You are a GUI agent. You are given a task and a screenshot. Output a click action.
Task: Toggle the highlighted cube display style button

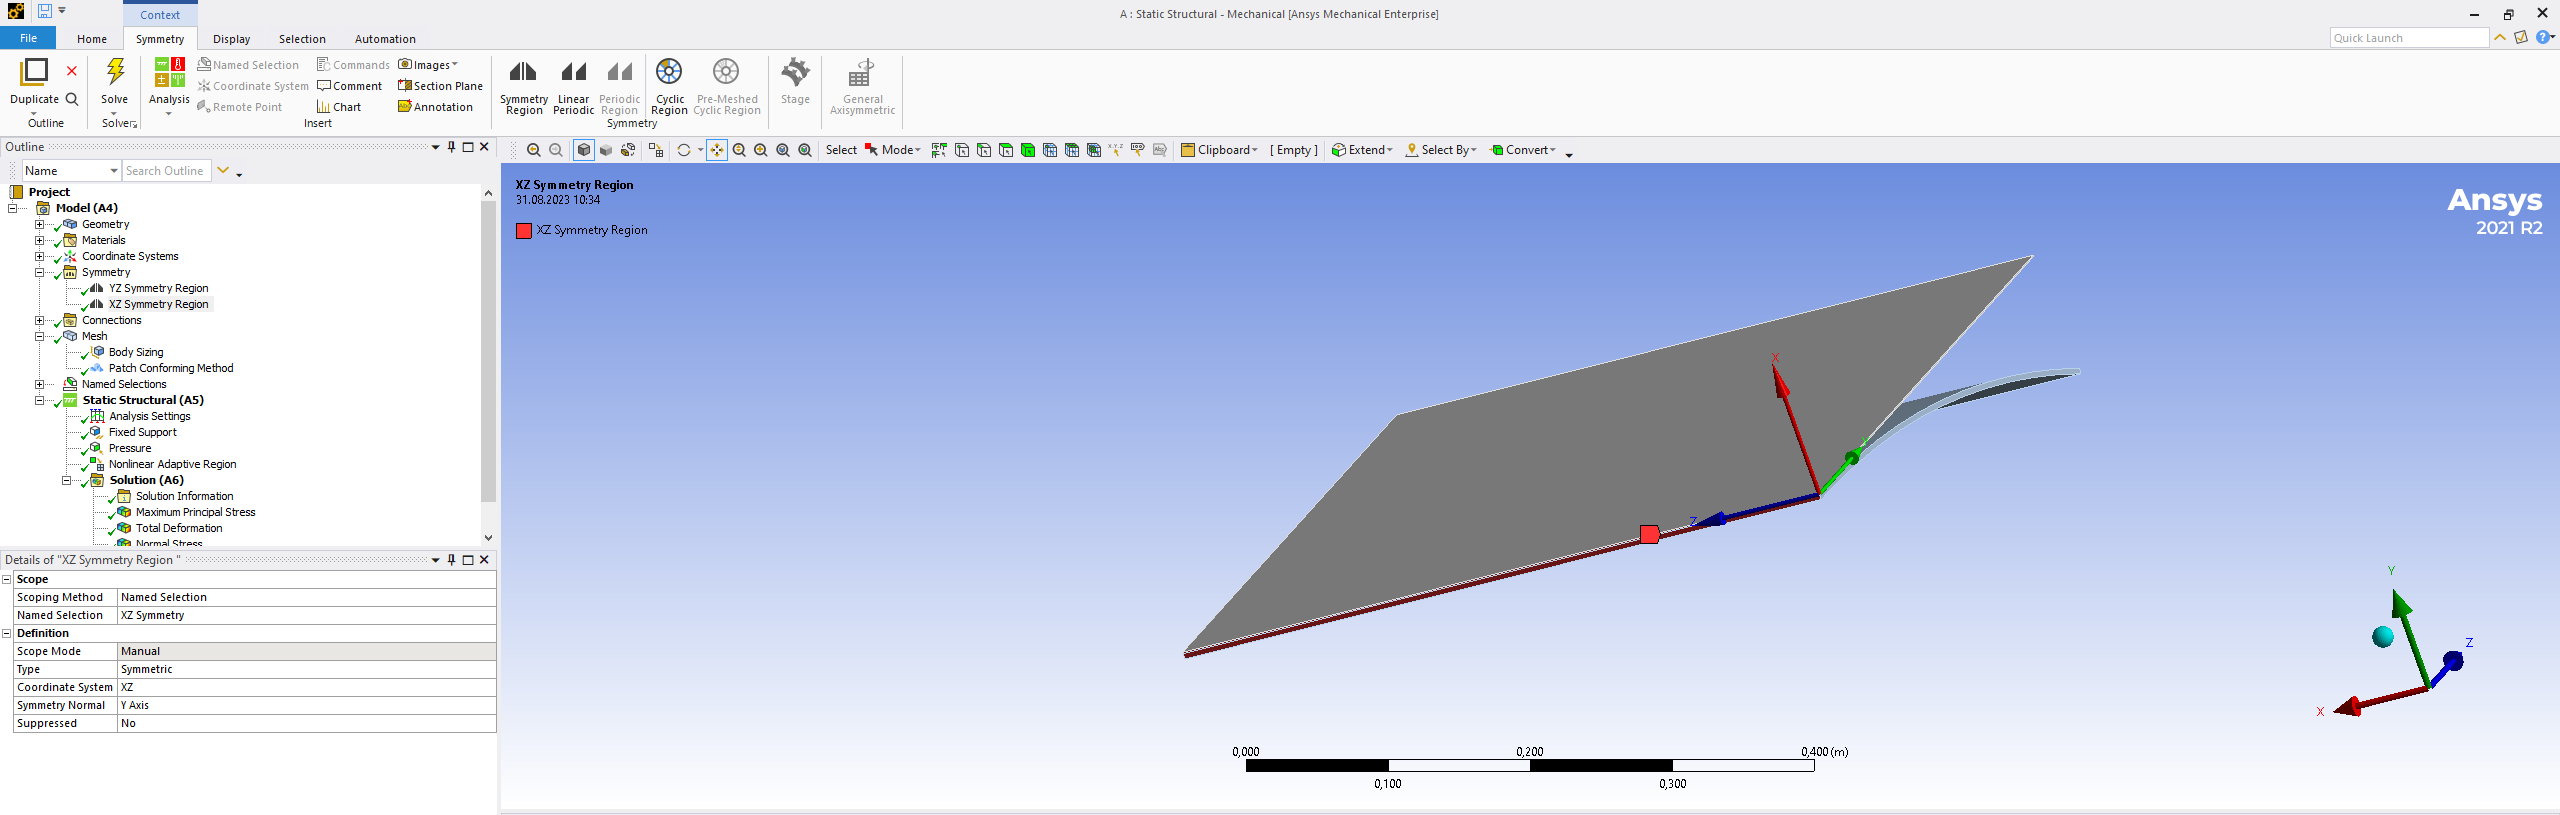584,150
